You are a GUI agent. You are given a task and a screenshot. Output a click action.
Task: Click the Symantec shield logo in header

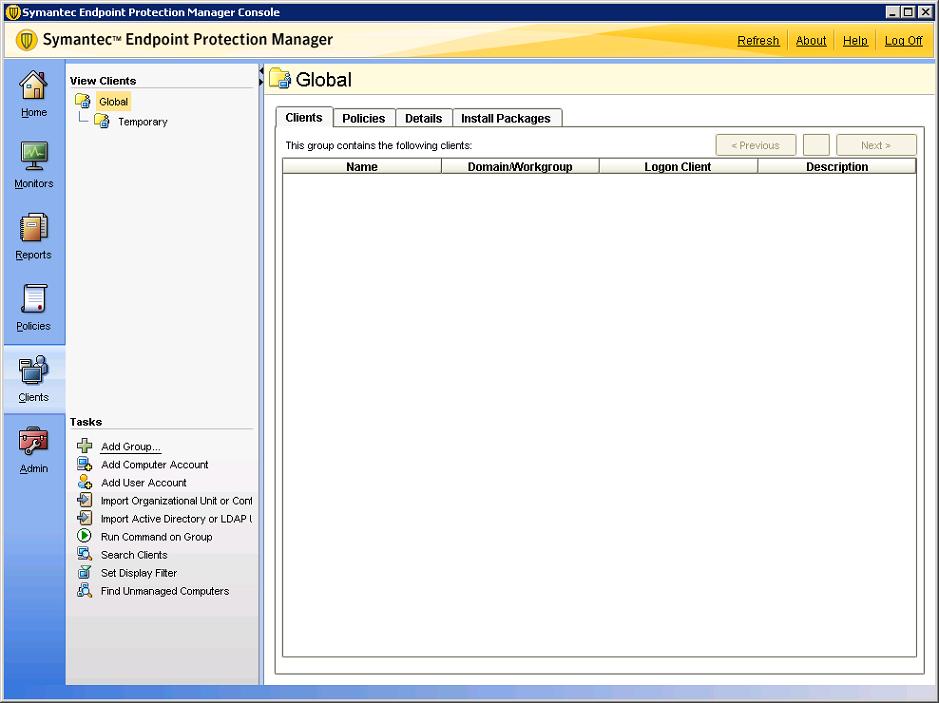click(x=26, y=40)
